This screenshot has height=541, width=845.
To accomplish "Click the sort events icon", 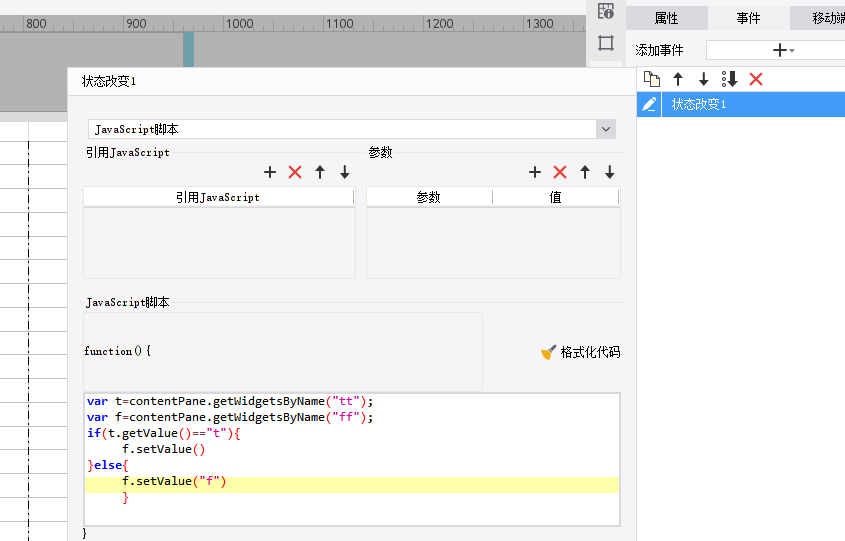I will [730, 79].
